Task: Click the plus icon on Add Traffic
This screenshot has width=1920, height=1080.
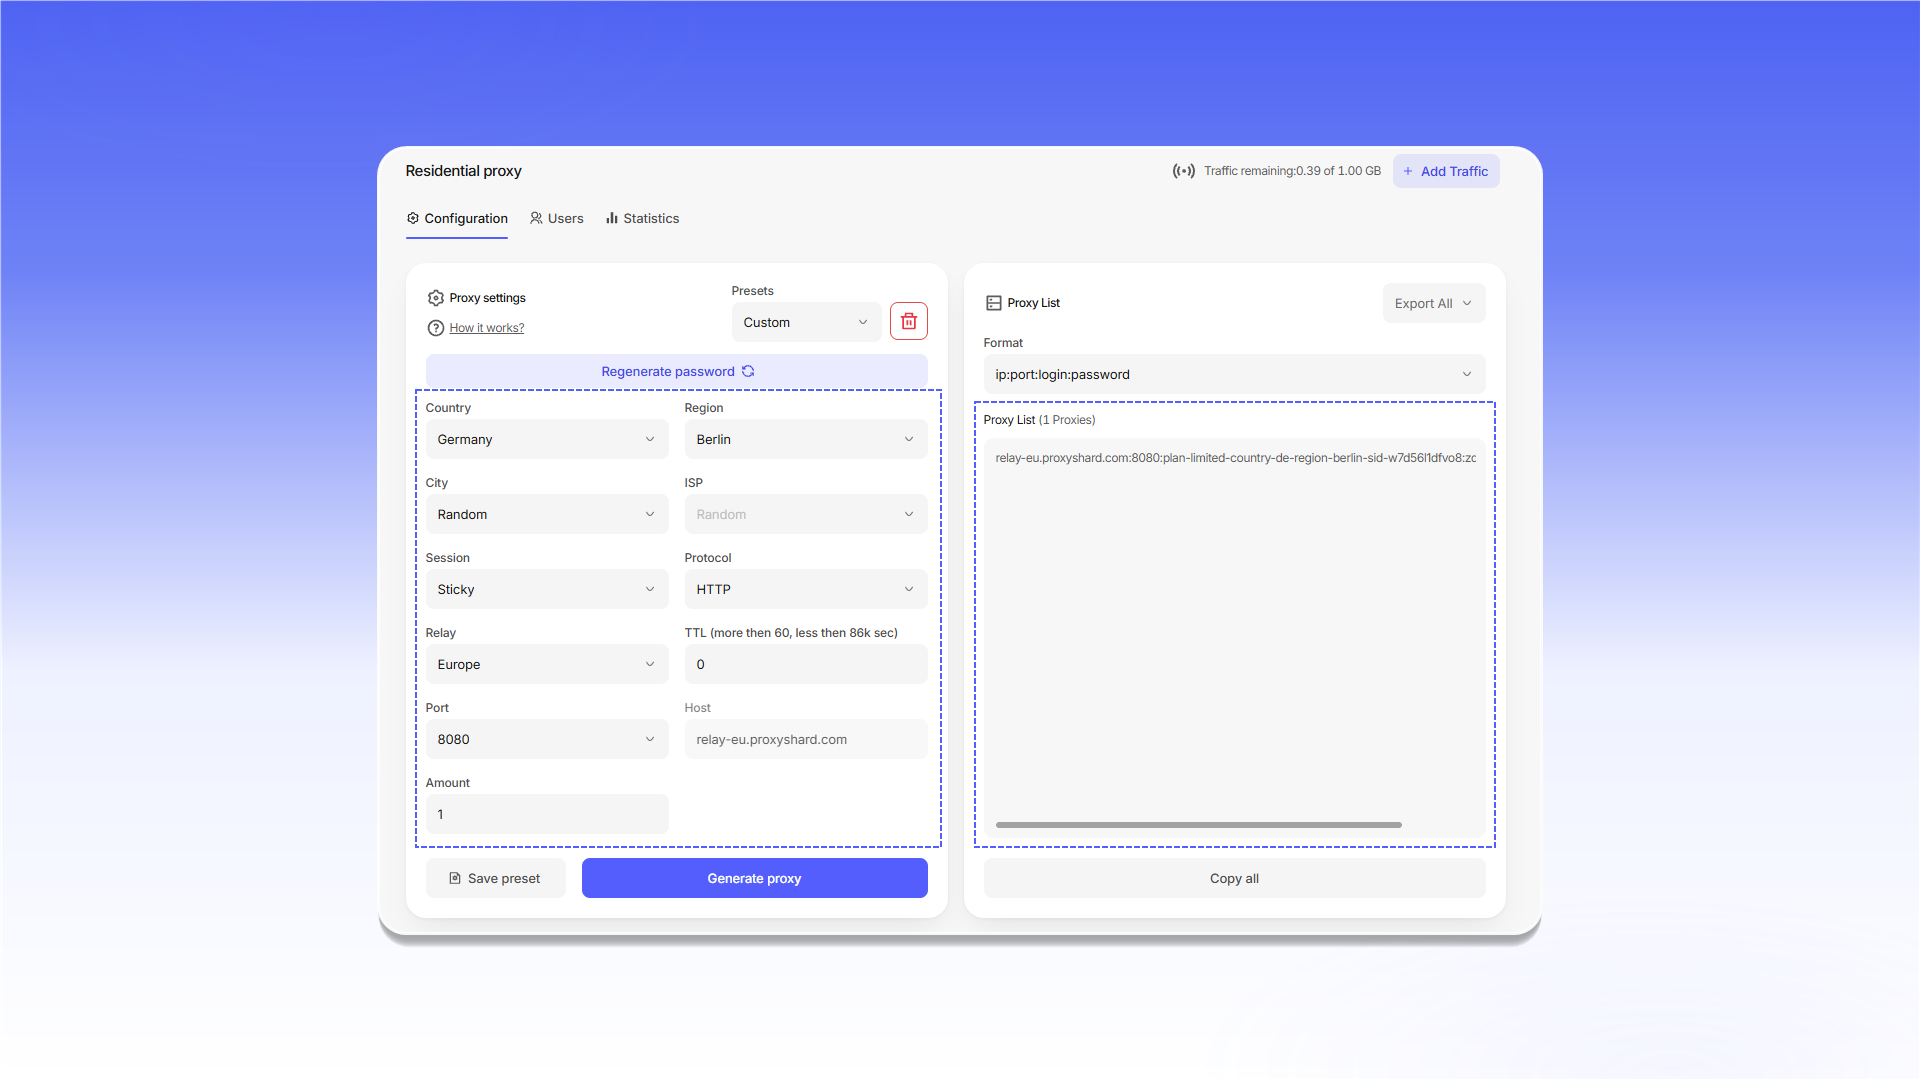Action: coord(1407,171)
